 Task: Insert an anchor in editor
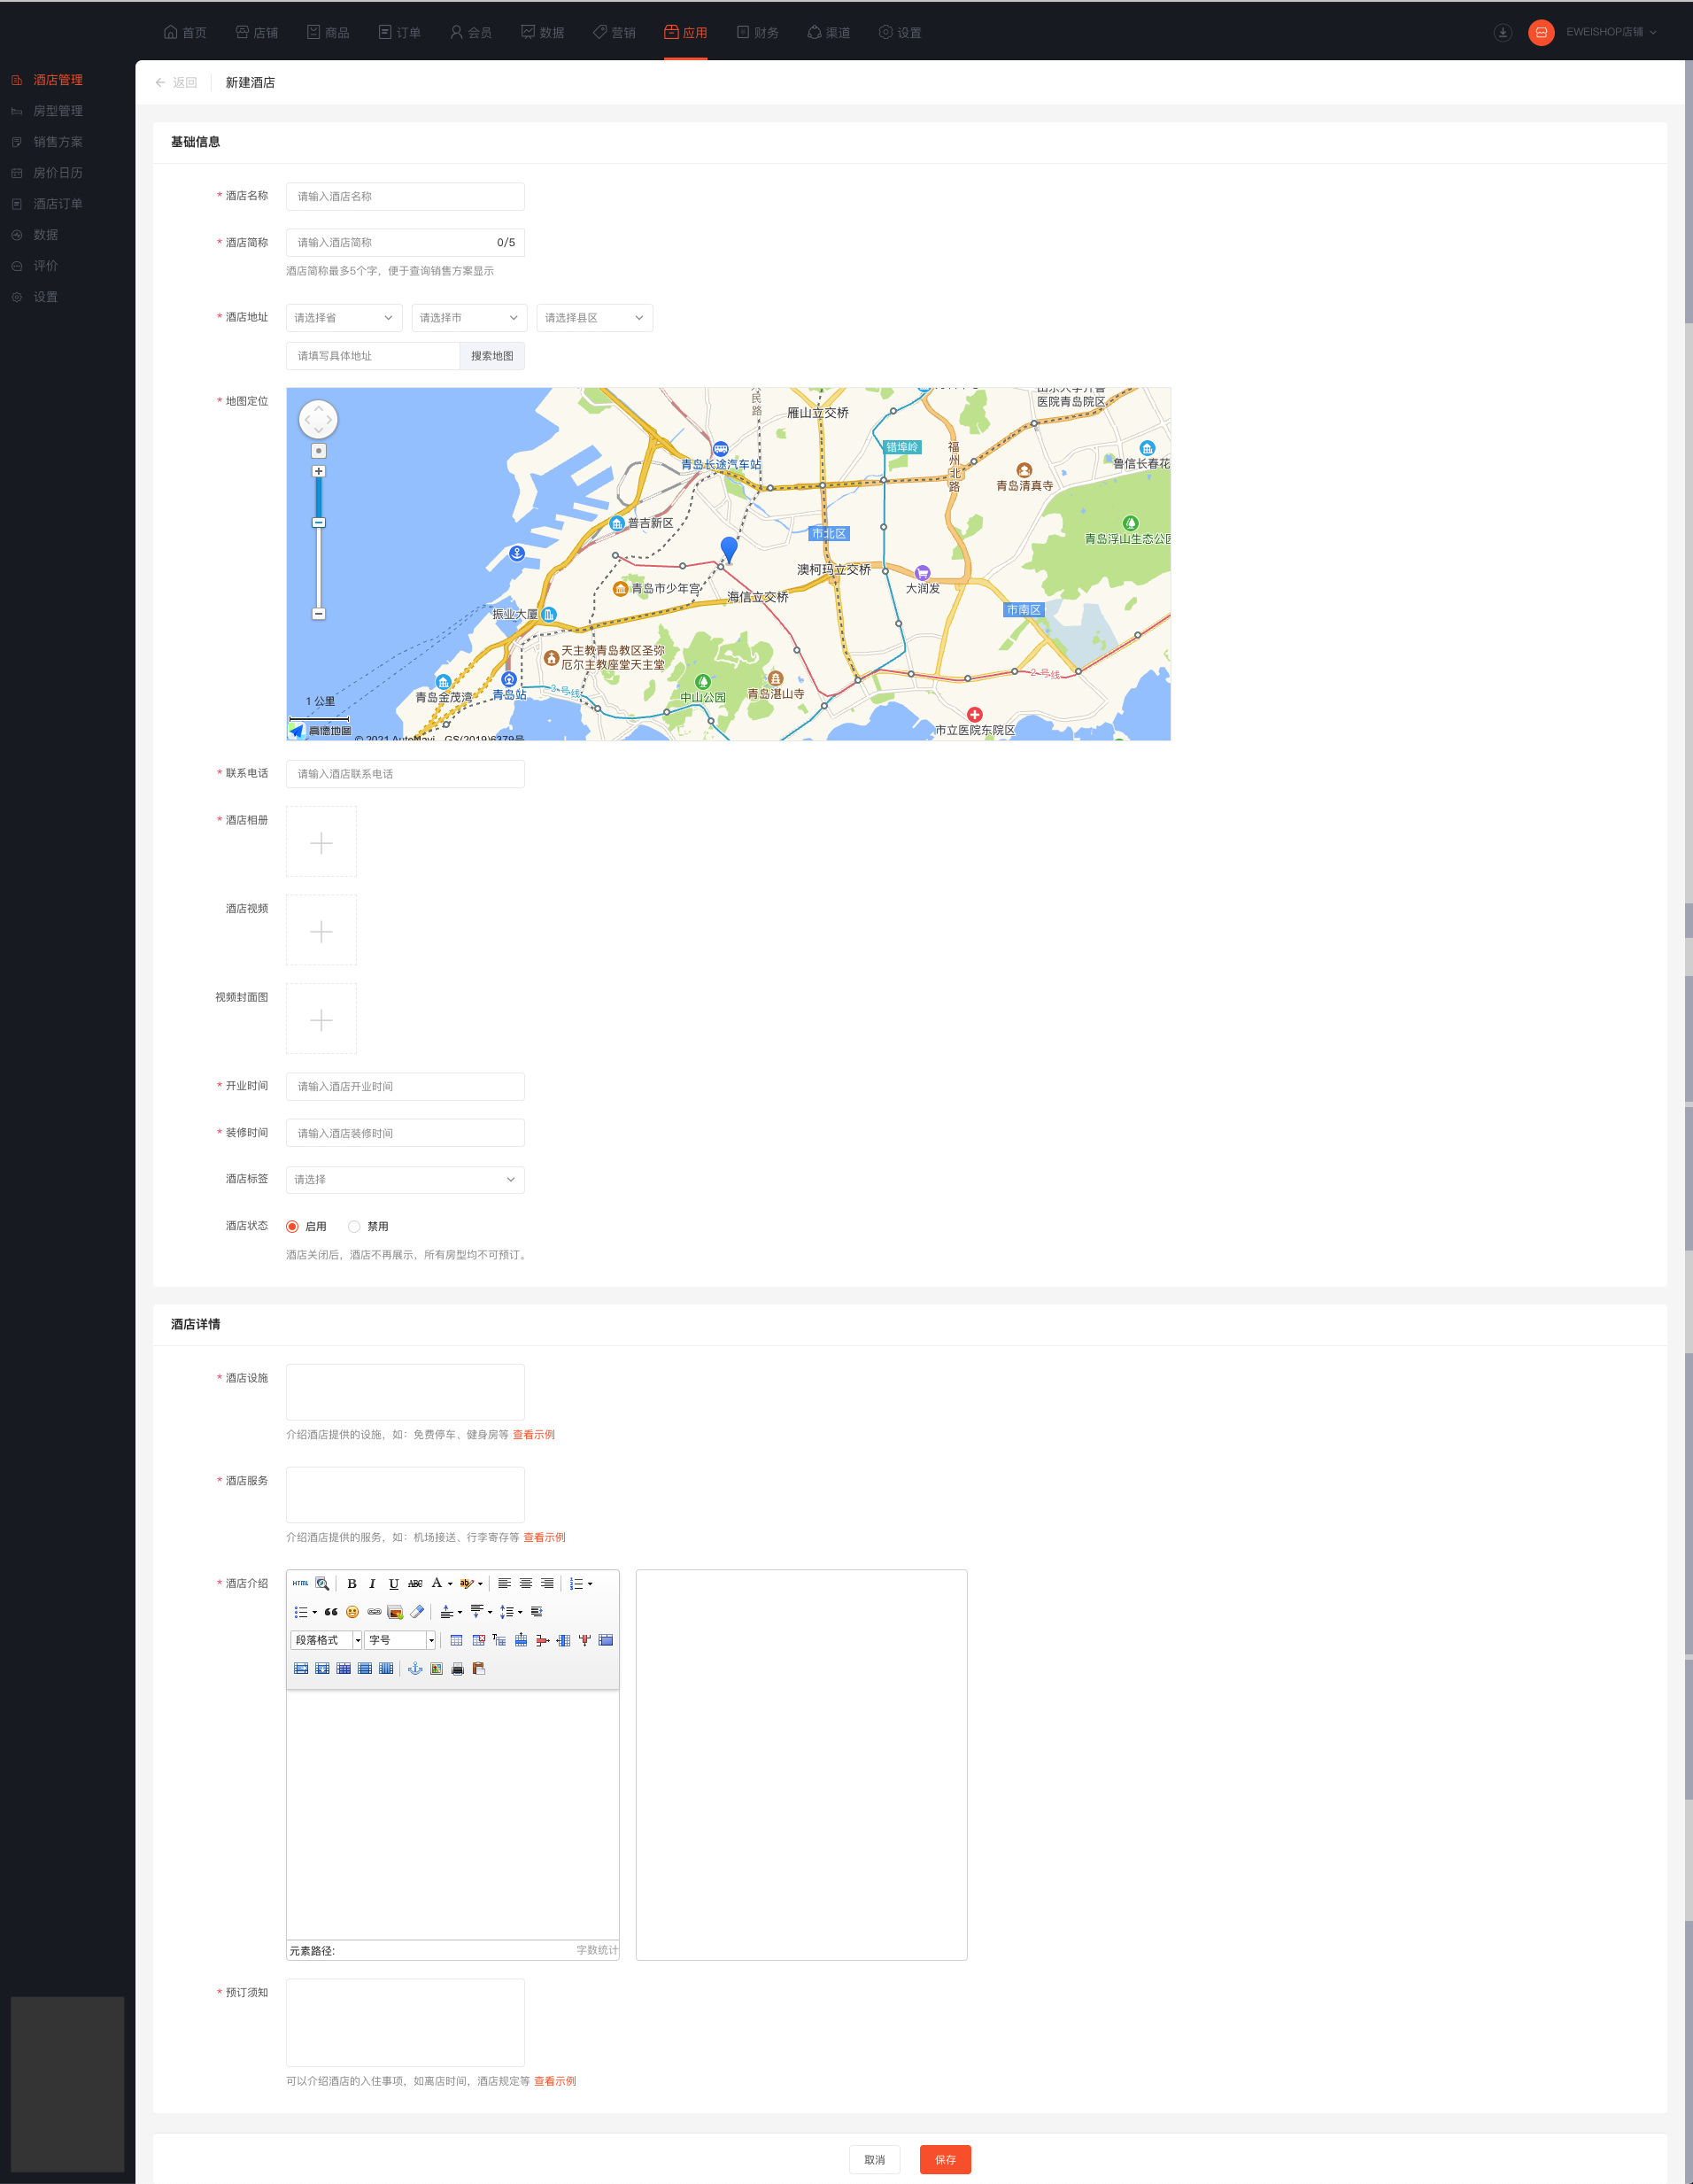click(x=415, y=1668)
